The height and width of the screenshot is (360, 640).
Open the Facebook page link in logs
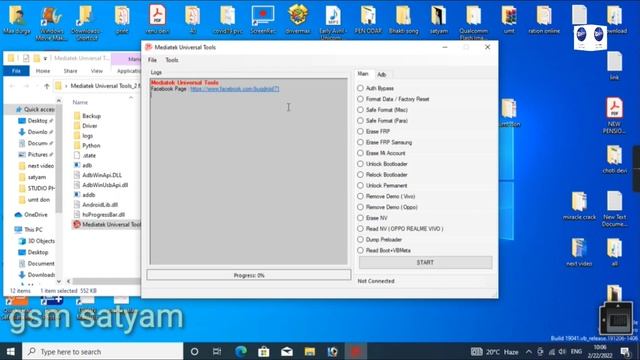coord(235,89)
